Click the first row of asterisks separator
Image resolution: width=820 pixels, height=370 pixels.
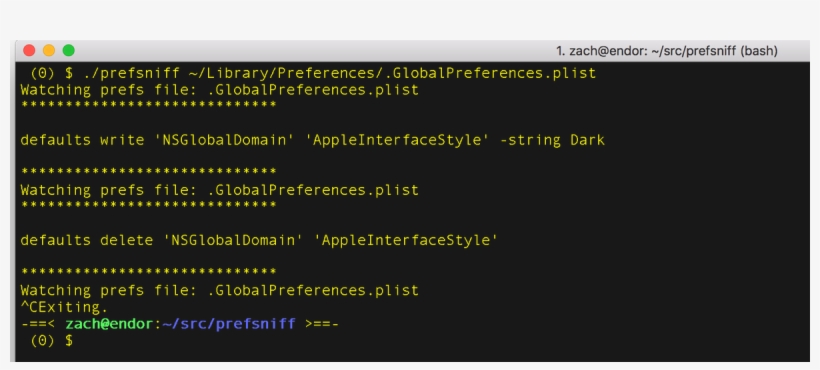149,105
